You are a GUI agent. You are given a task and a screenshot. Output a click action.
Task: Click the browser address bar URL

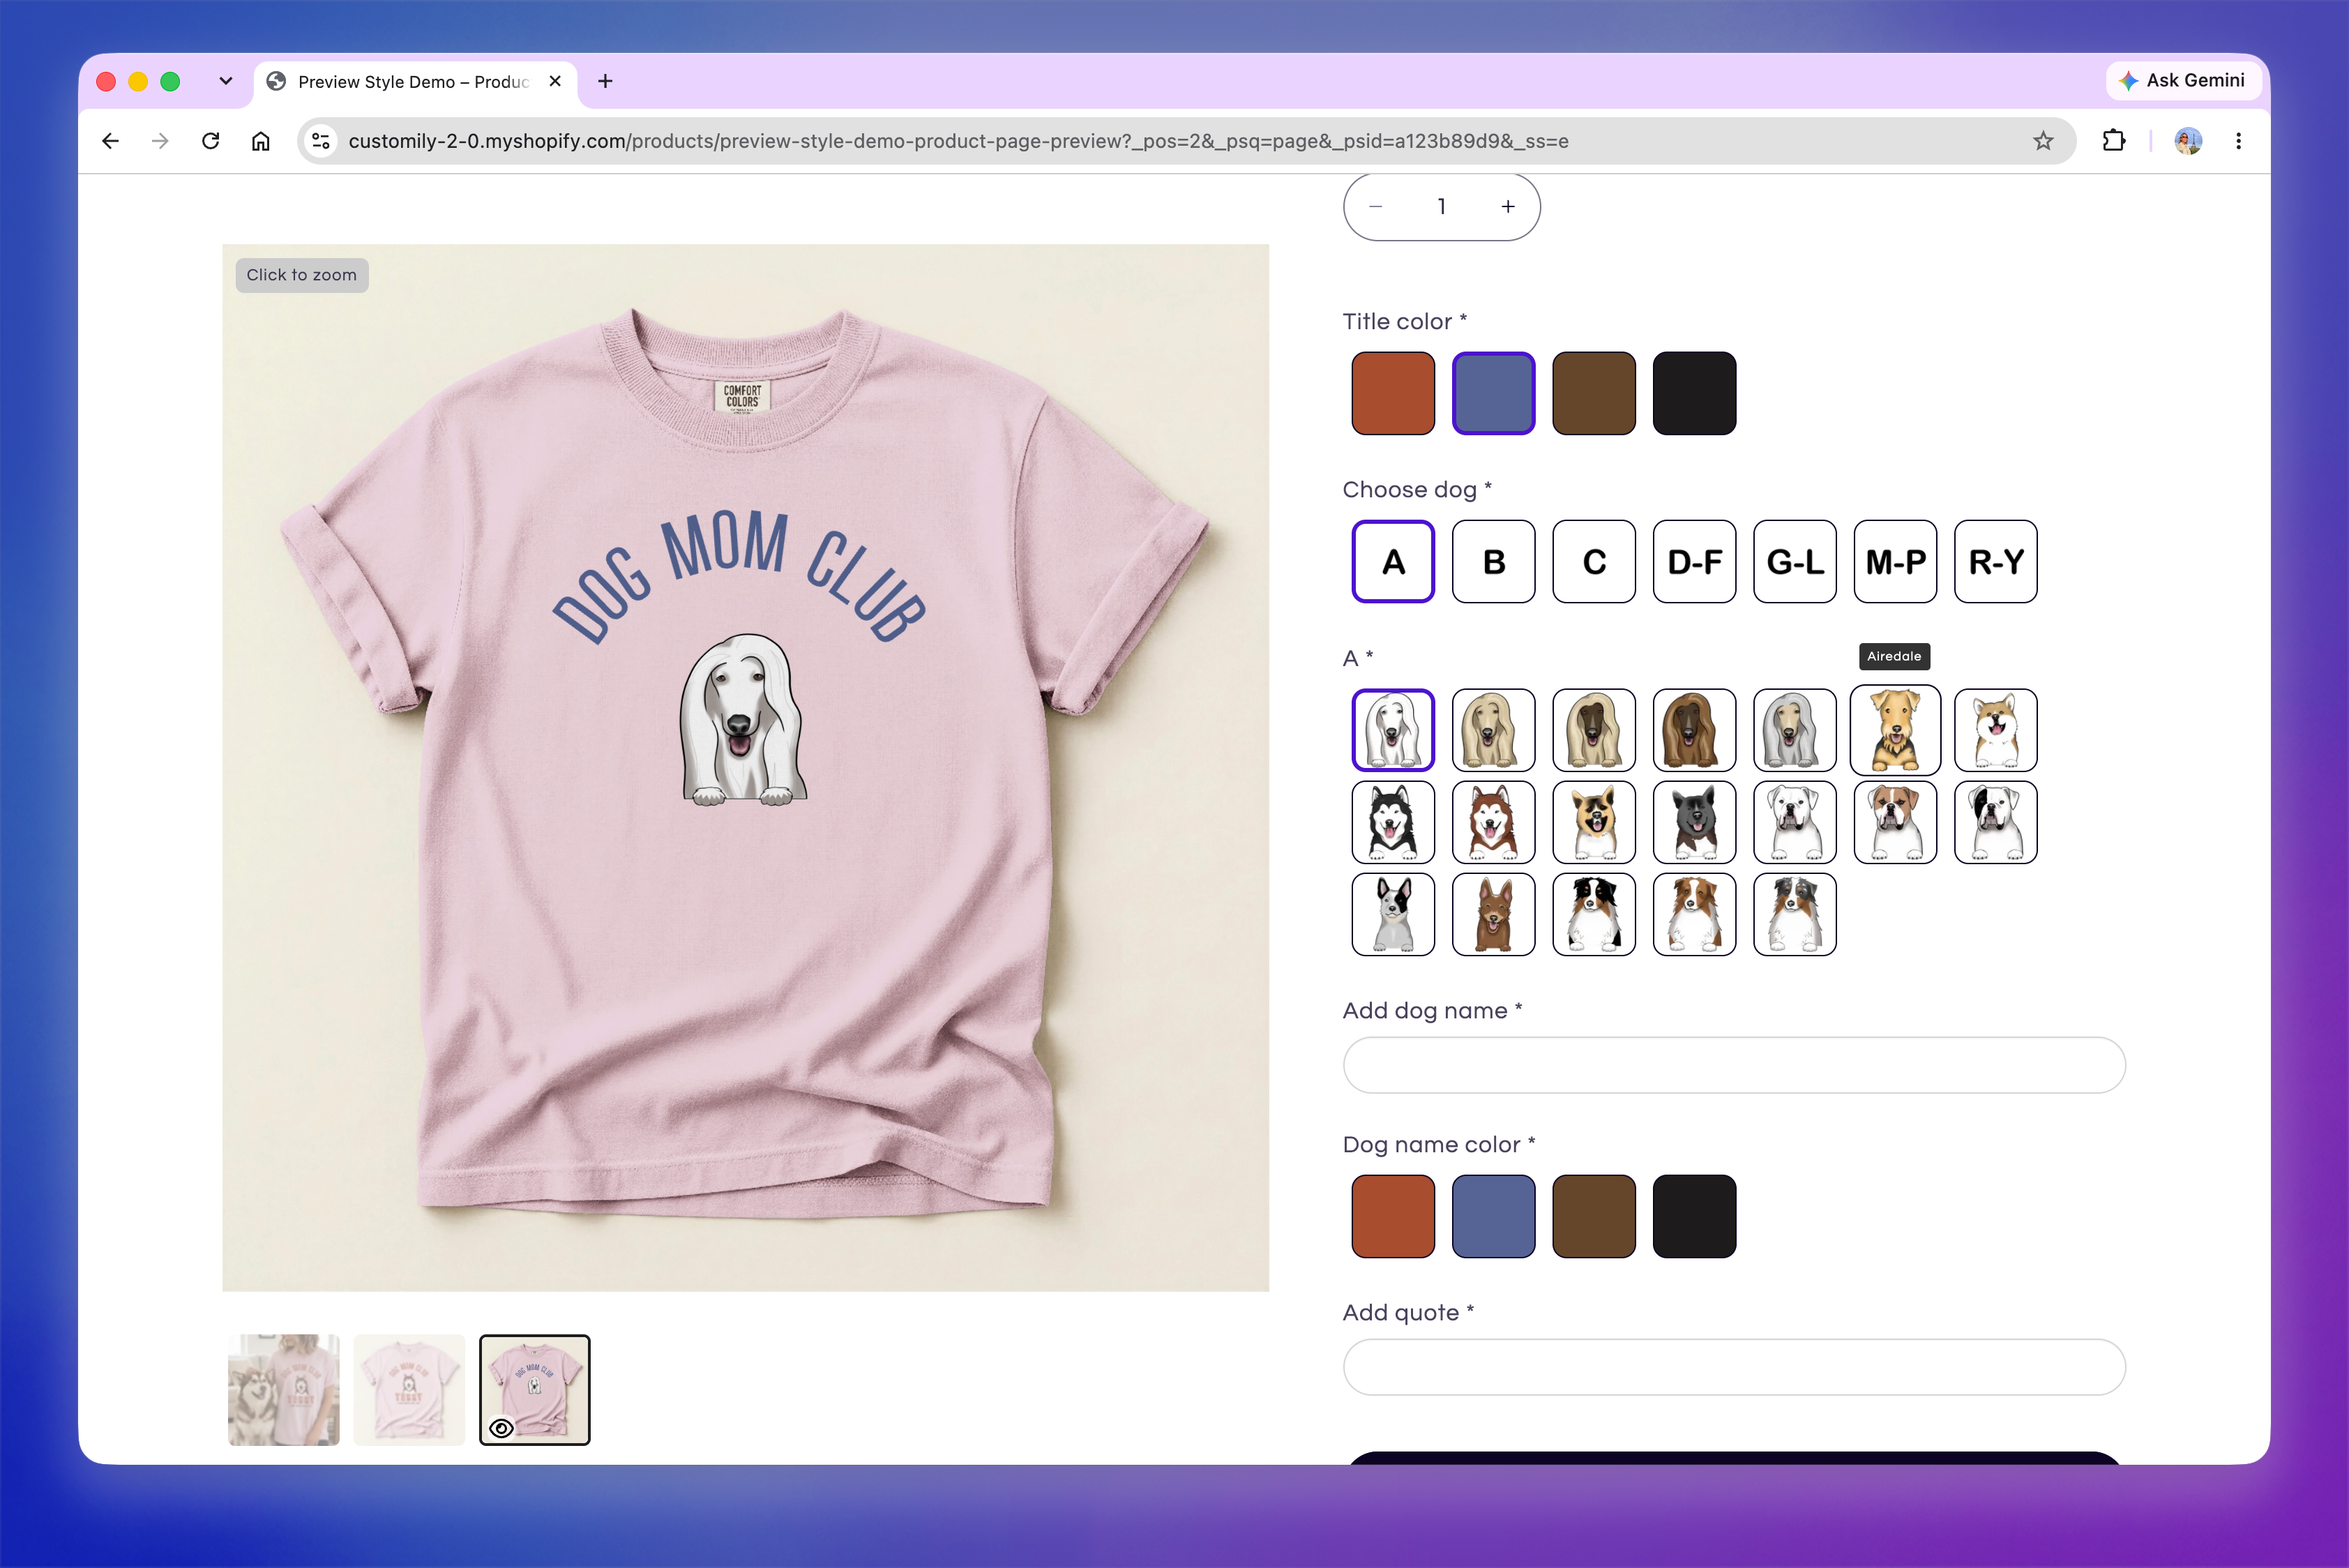pyautogui.click(x=958, y=141)
